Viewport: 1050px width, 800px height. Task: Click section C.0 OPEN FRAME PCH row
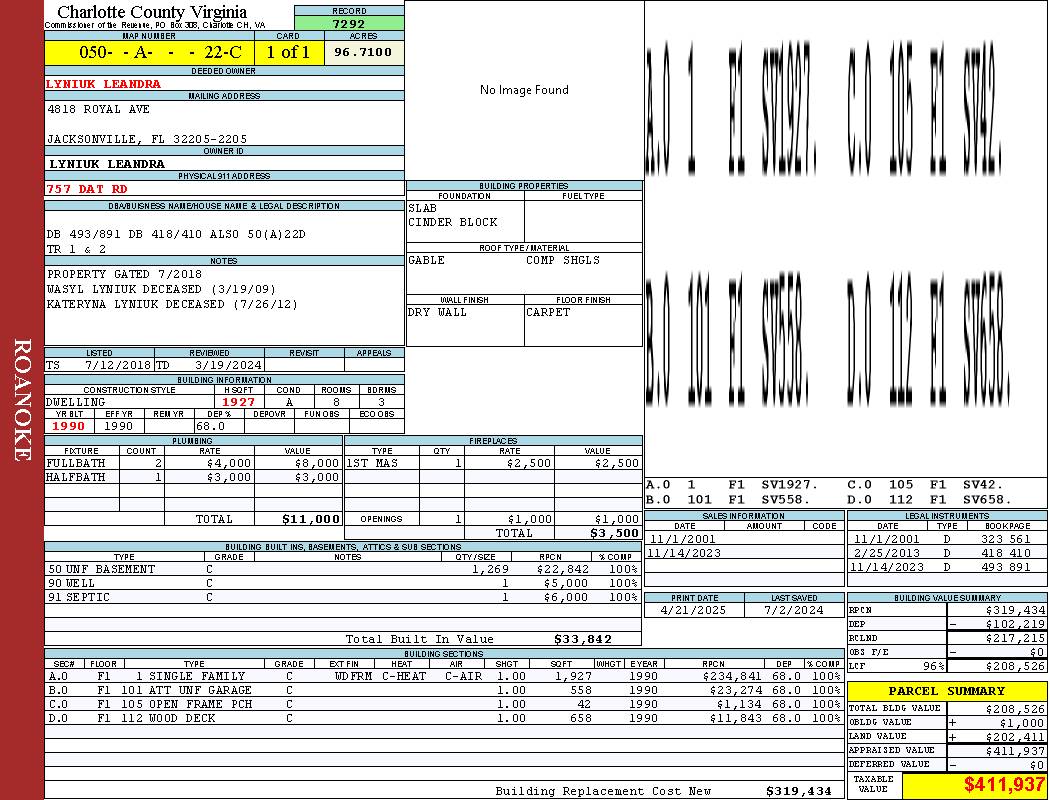[445, 704]
